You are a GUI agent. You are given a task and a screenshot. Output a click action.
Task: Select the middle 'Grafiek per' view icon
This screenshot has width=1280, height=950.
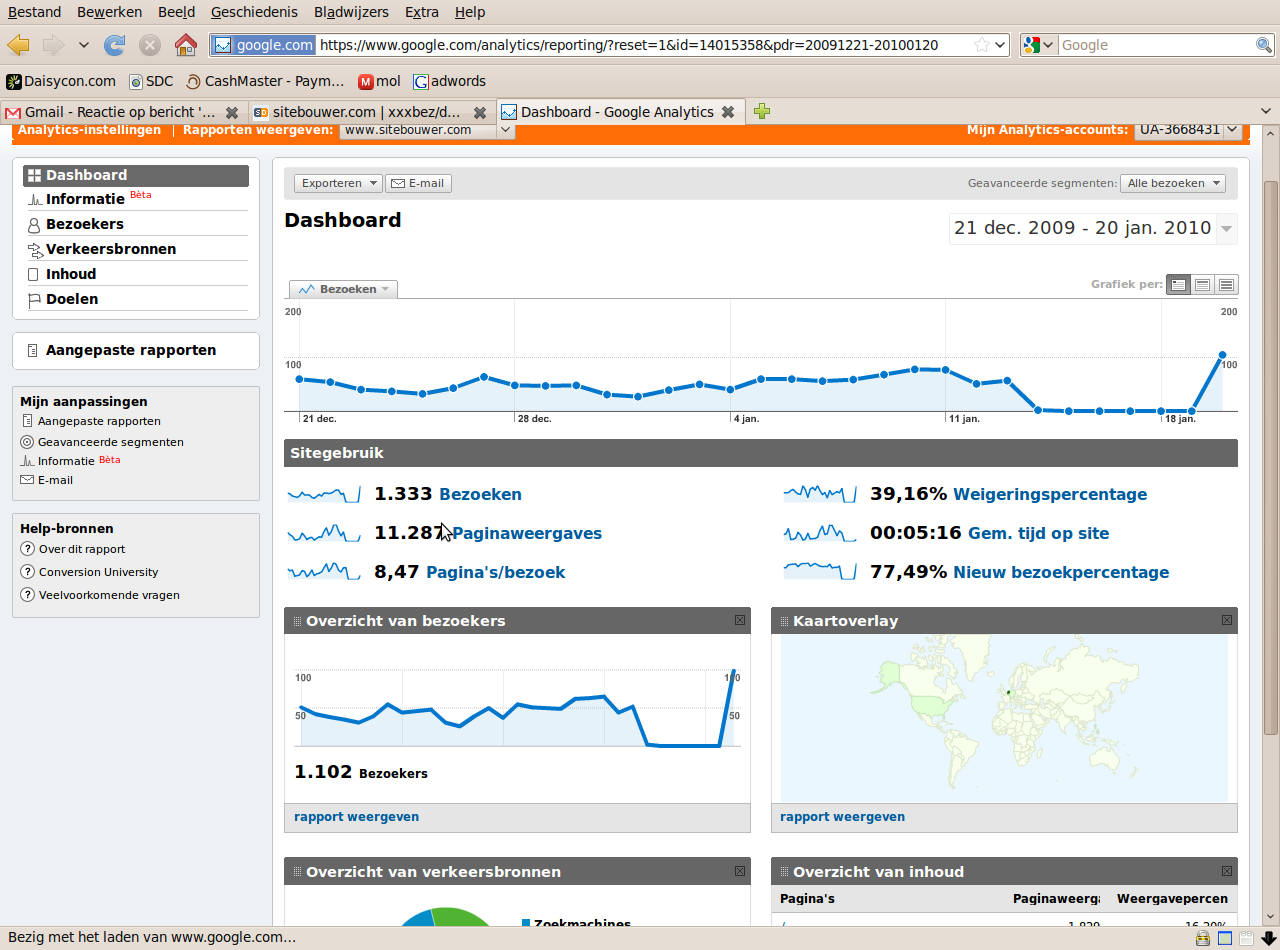coord(1203,285)
